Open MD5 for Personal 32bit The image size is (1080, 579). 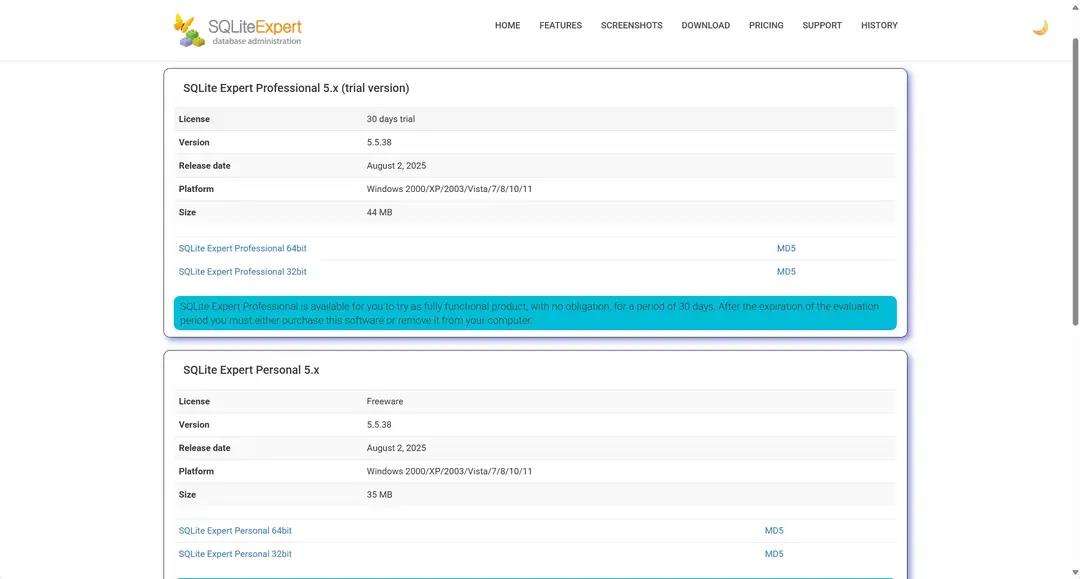click(774, 554)
